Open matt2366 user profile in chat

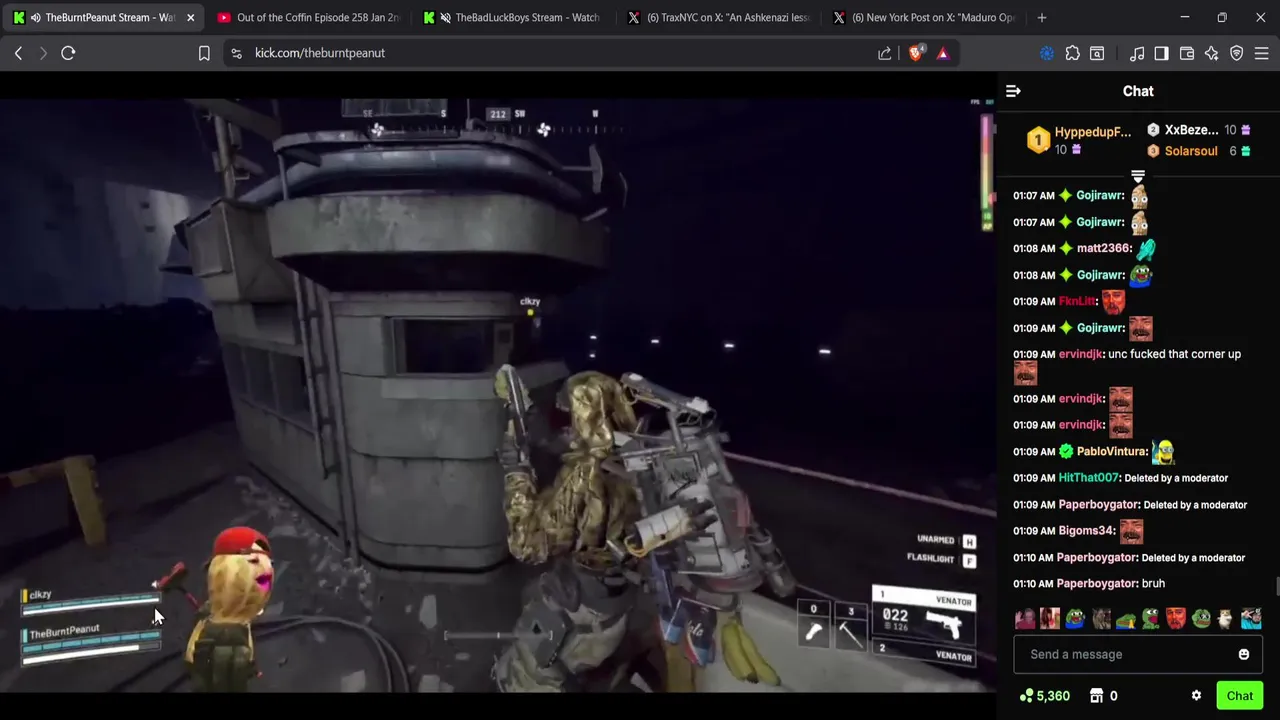1103,248
